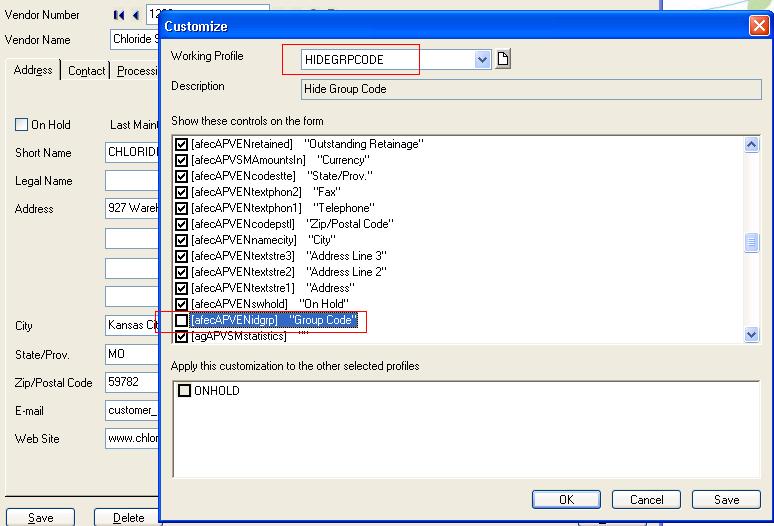Click address line field 927 Wareh
774x526 pixels.
point(132,208)
